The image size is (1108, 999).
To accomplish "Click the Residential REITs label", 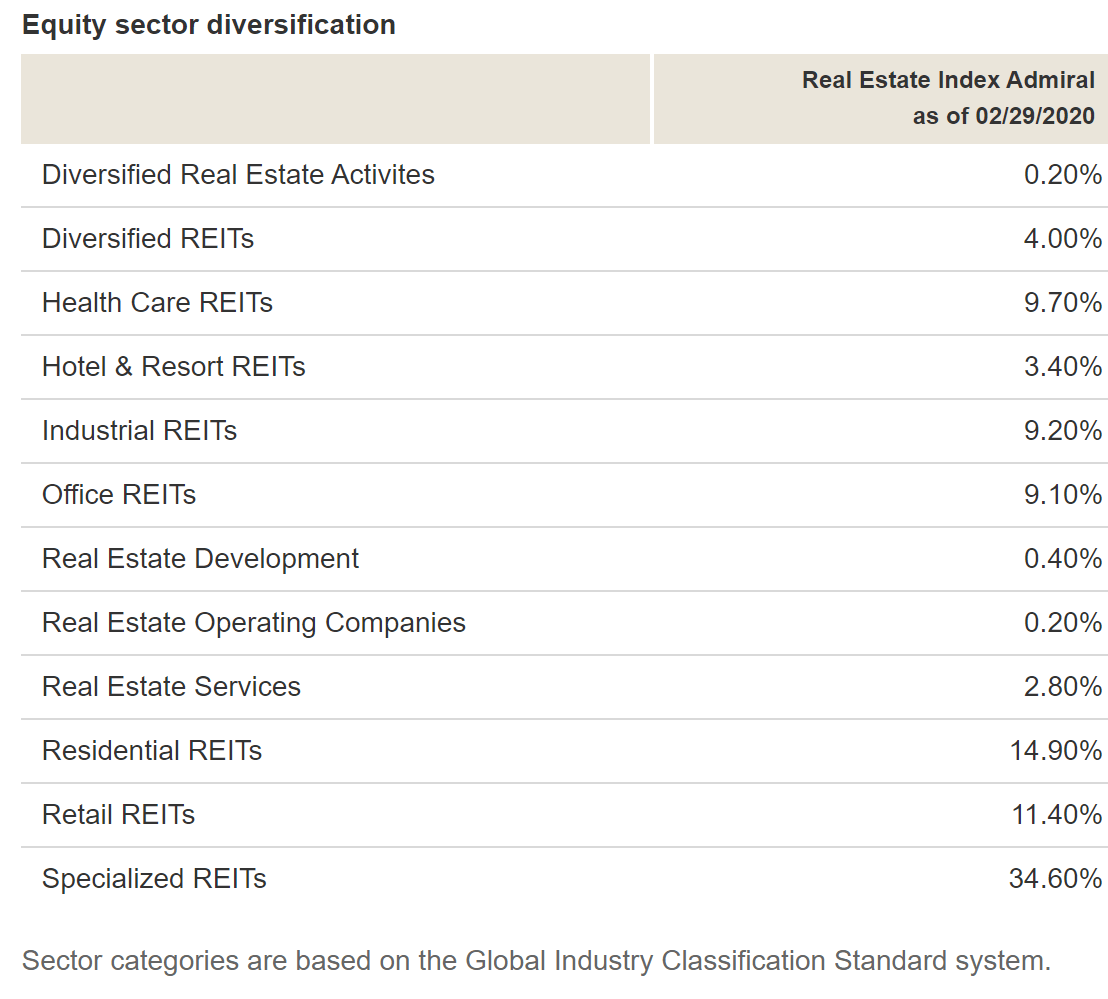I will pyautogui.click(x=154, y=750).
